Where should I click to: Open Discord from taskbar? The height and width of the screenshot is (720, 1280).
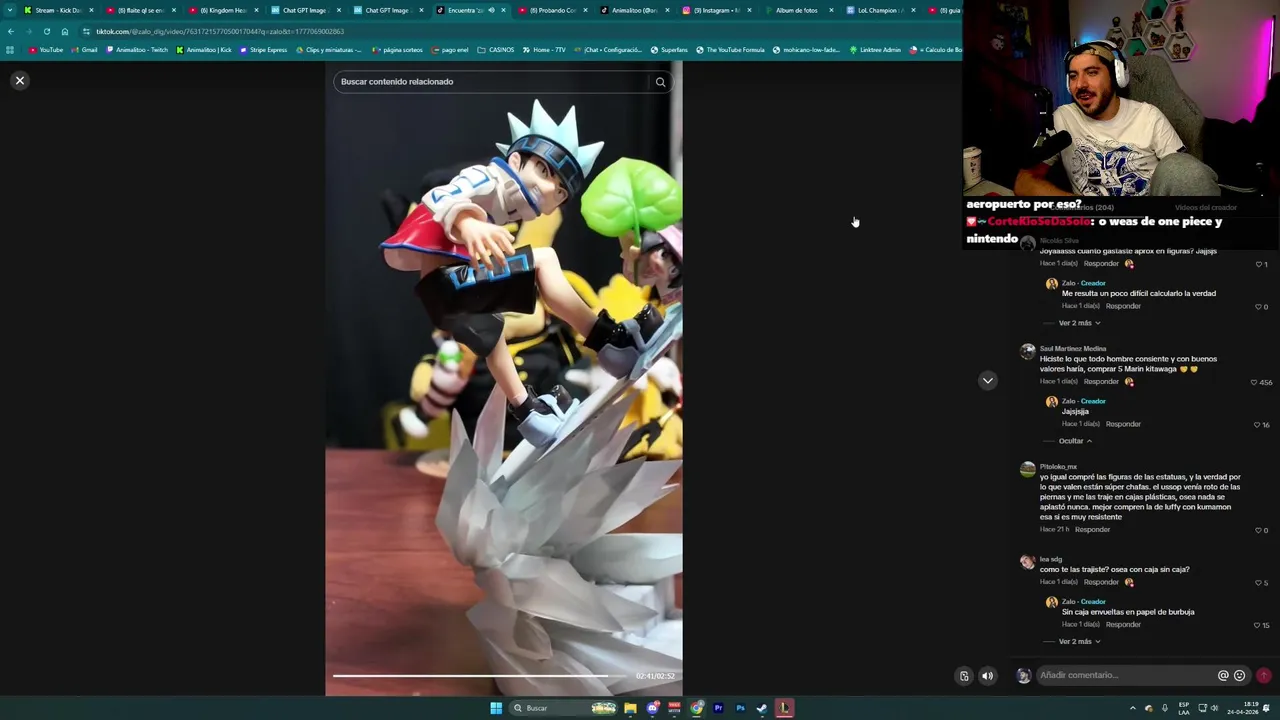click(653, 708)
